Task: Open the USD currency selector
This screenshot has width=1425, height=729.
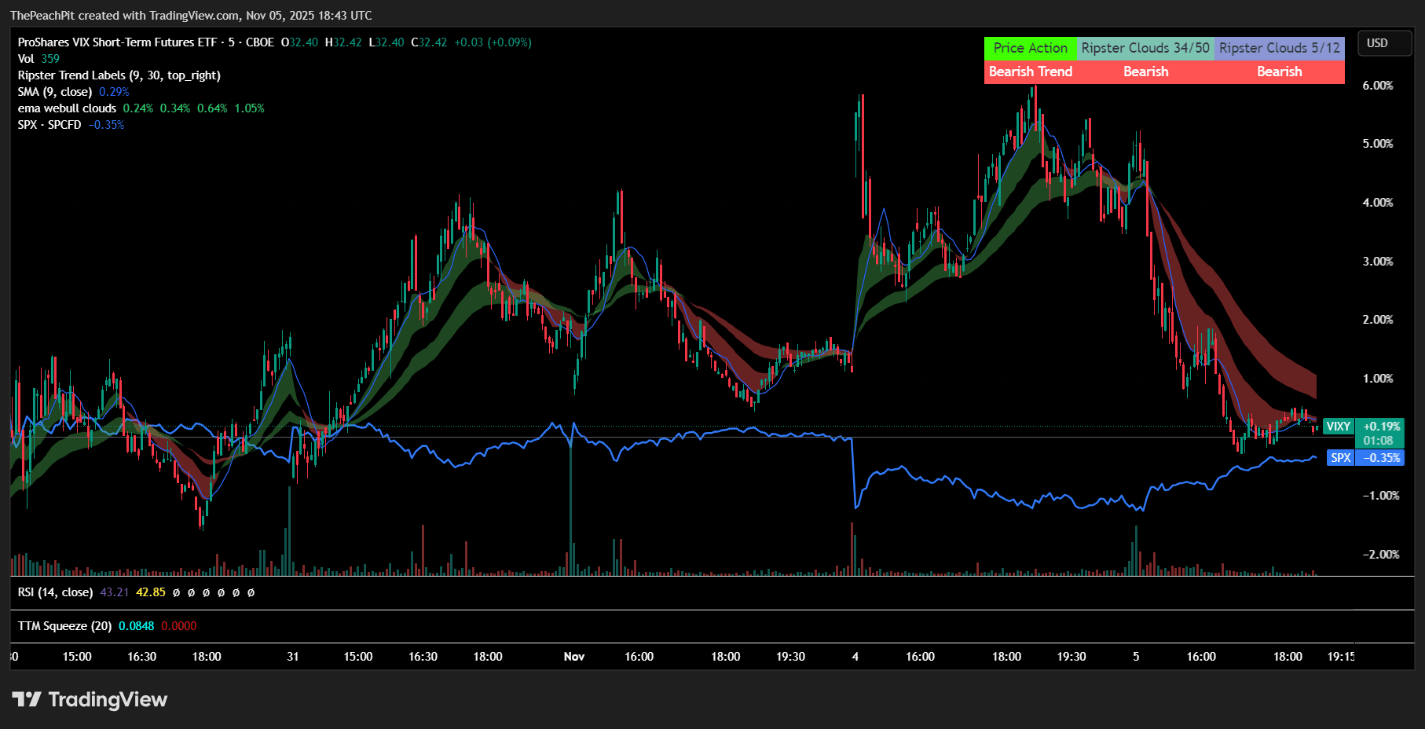Action: pos(1377,43)
